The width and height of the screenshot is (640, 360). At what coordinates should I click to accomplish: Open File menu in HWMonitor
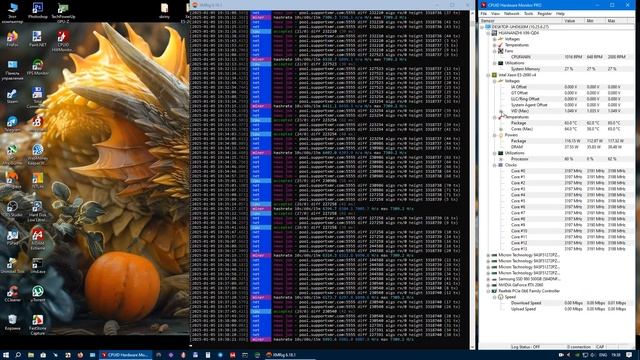(x=484, y=13)
